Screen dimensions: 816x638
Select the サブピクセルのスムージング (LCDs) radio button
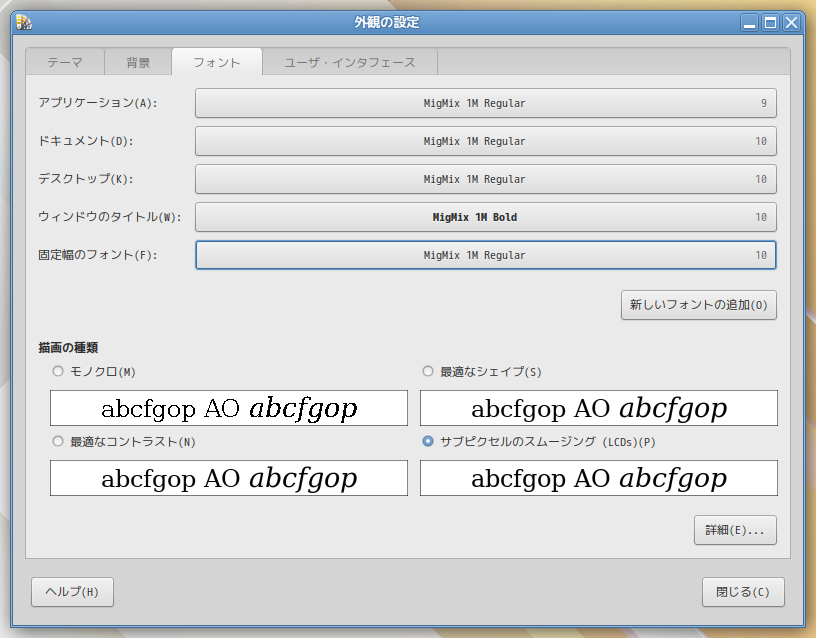(428, 441)
